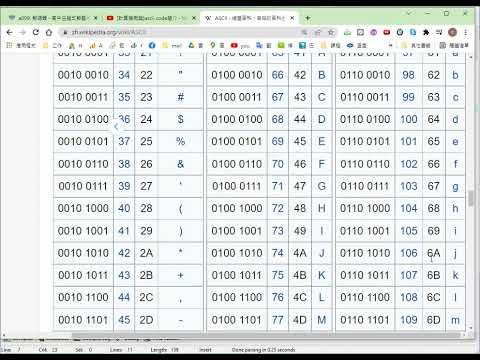Image resolution: width=480 pixels, height=360 pixels.
Task: Open the media control icon in toolbar
Action: 439,32
